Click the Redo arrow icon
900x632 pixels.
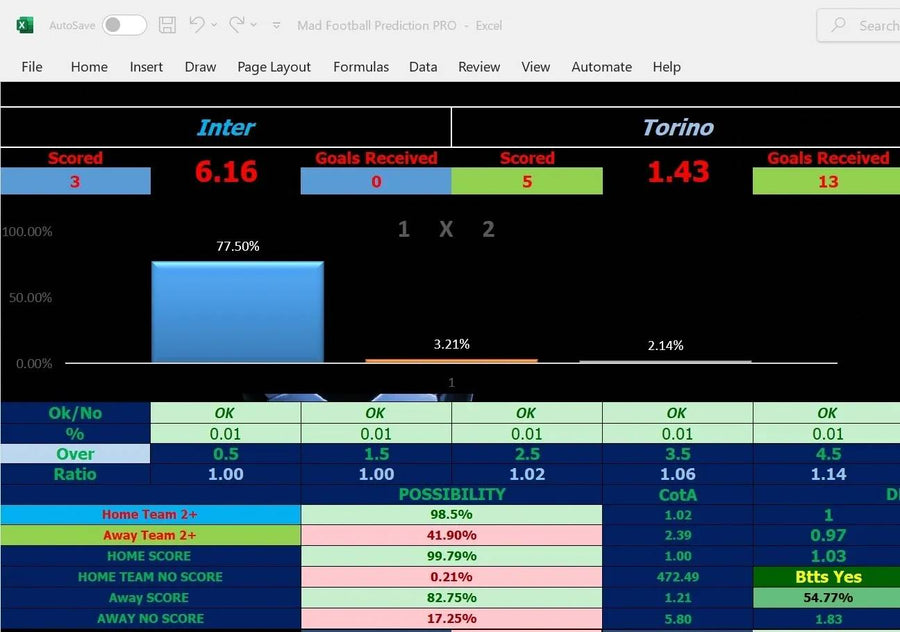(236, 25)
